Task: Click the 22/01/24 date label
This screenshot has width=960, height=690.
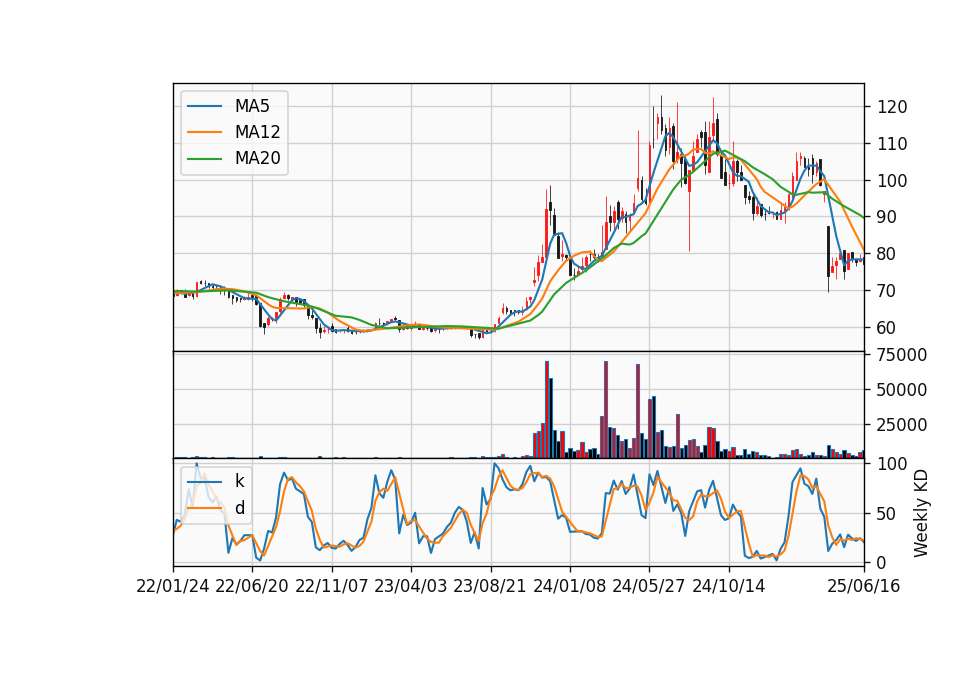Action: click(x=173, y=587)
